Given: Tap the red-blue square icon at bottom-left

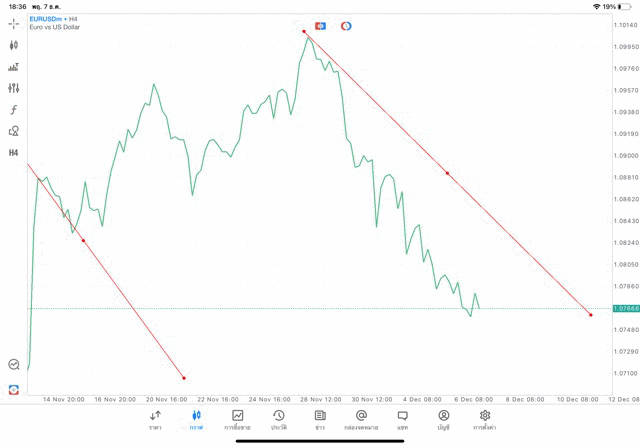Looking at the screenshot, I should [x=14, y=389].
